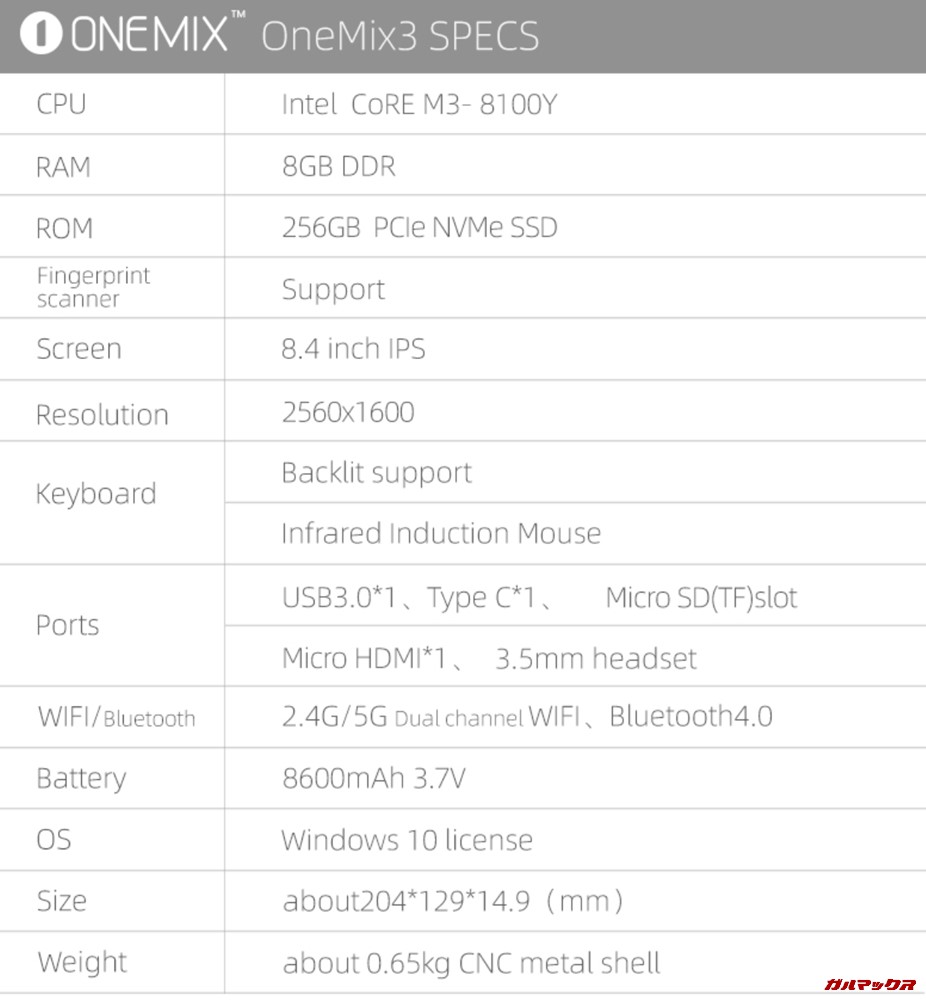The width and height of the screenshot is (926, 1000).
Task: Click the Intel CoRE M3-8100Y value
Action: (x=418, y=104)
